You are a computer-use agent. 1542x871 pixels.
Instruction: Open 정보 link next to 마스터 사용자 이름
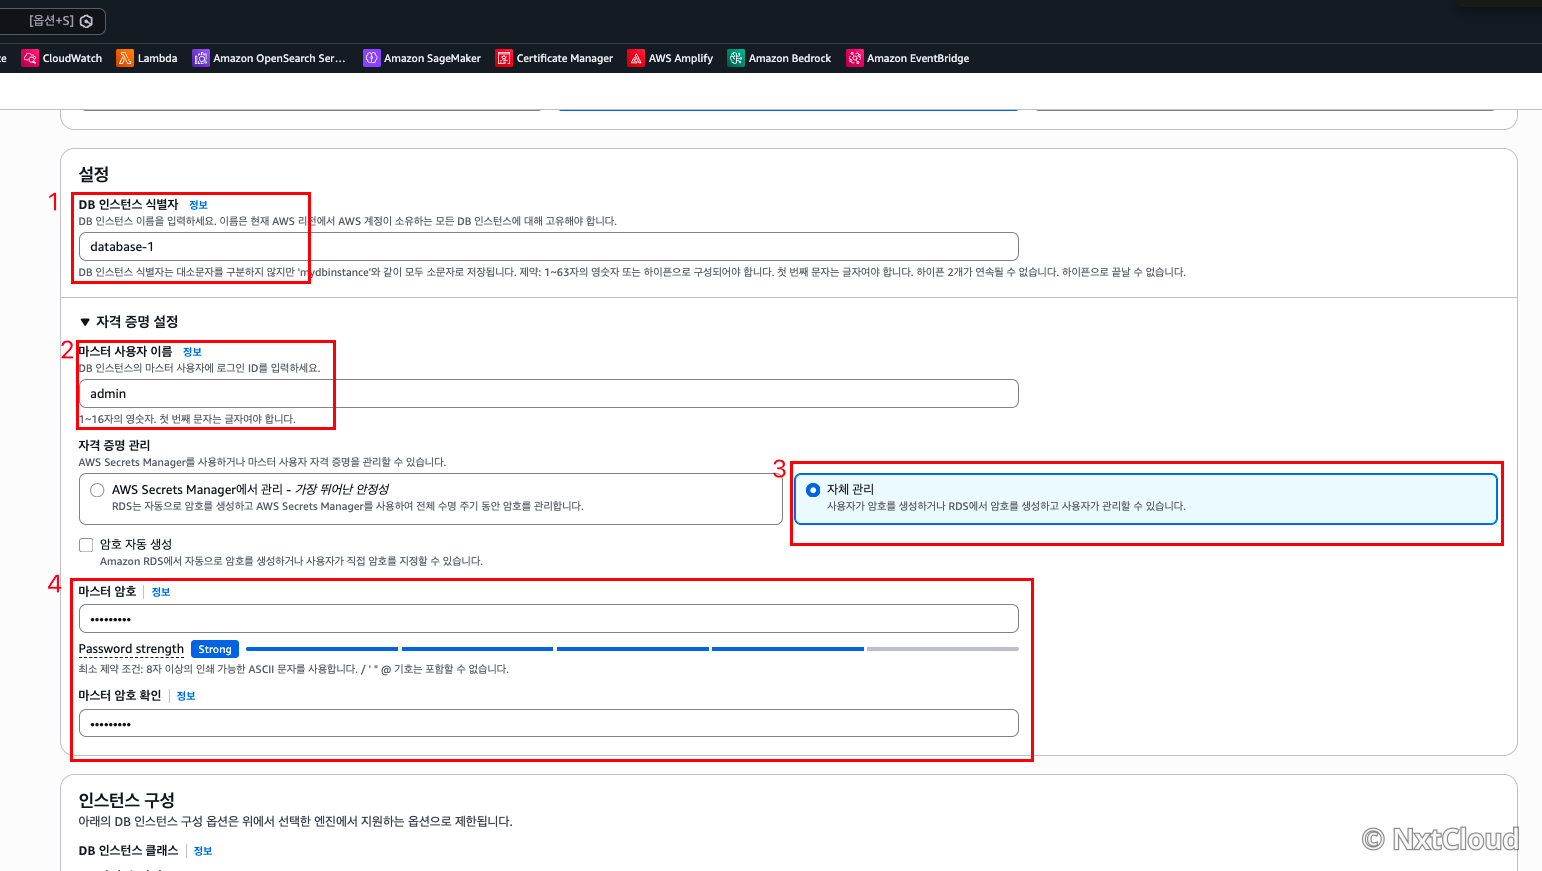pos(192,352)
